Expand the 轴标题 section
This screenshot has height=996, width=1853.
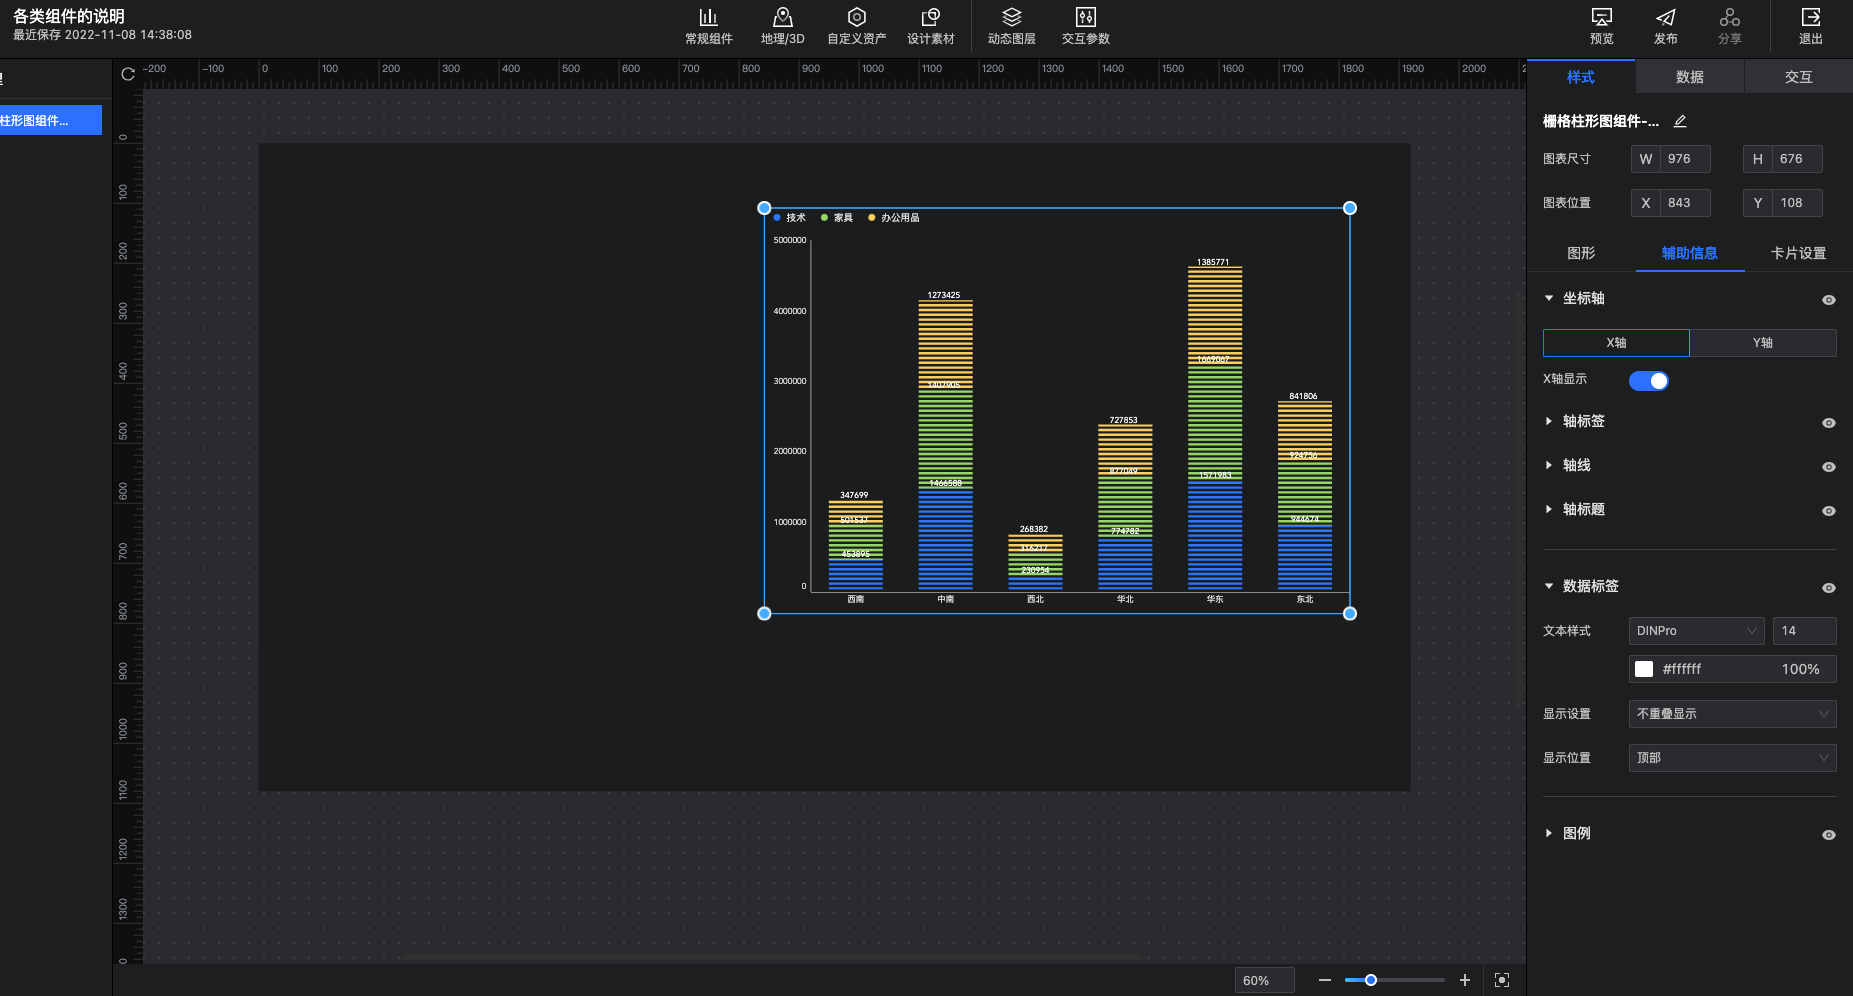pyautogui.click(x=1549, y=509)
